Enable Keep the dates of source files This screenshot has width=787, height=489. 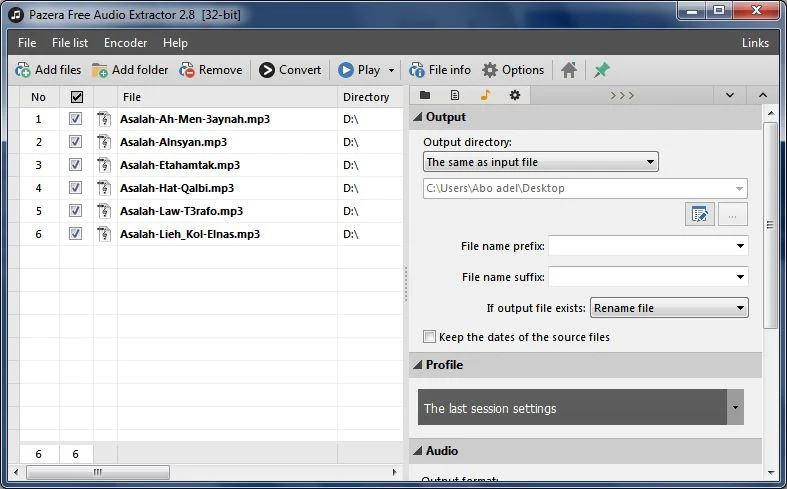pyautogui.click(x=429, y=336)
